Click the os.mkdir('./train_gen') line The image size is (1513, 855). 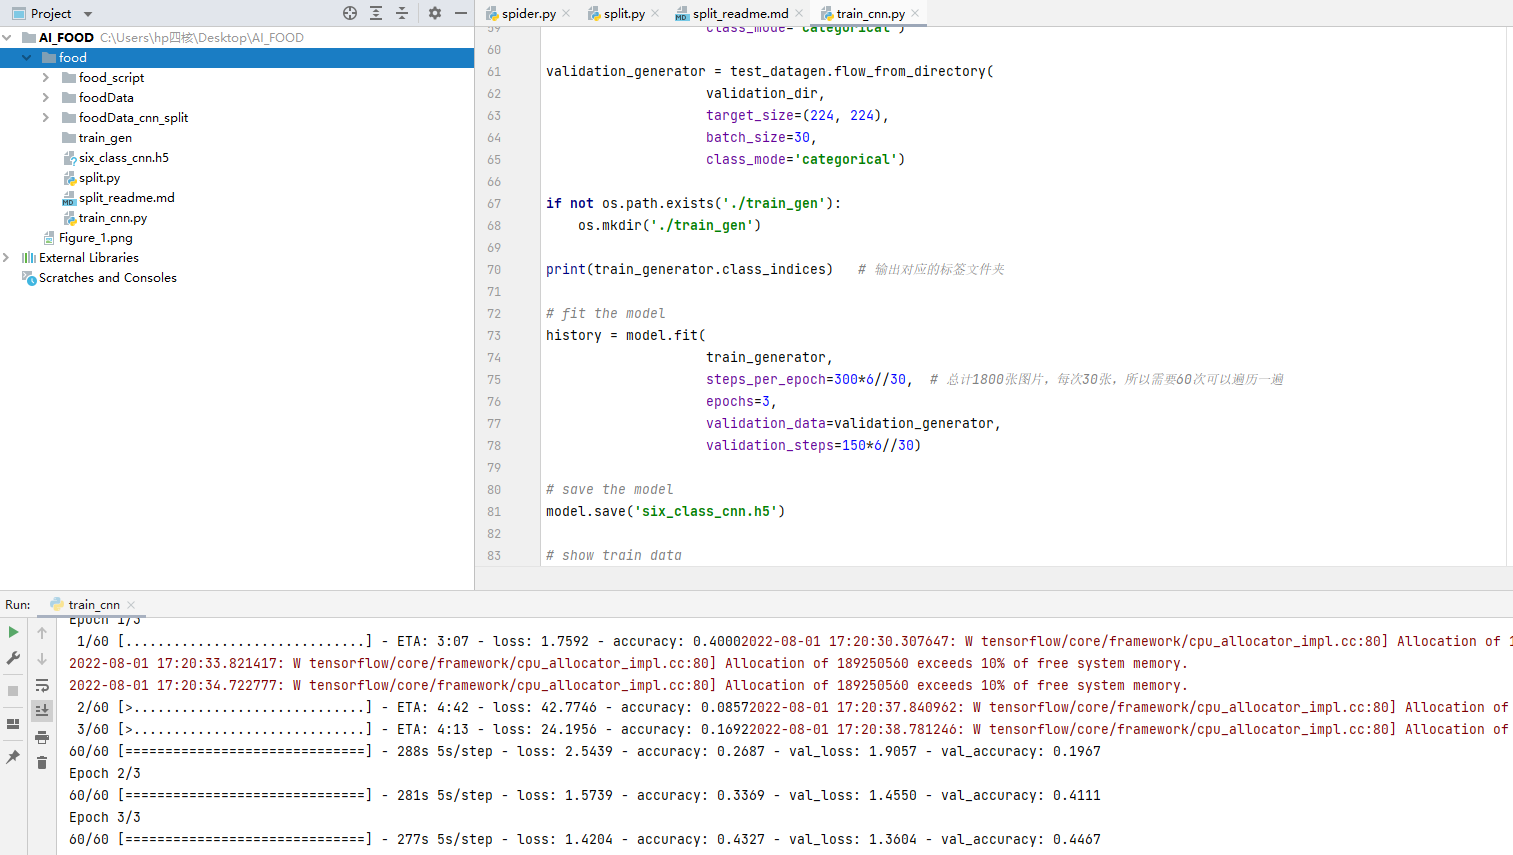coord(669,225)
